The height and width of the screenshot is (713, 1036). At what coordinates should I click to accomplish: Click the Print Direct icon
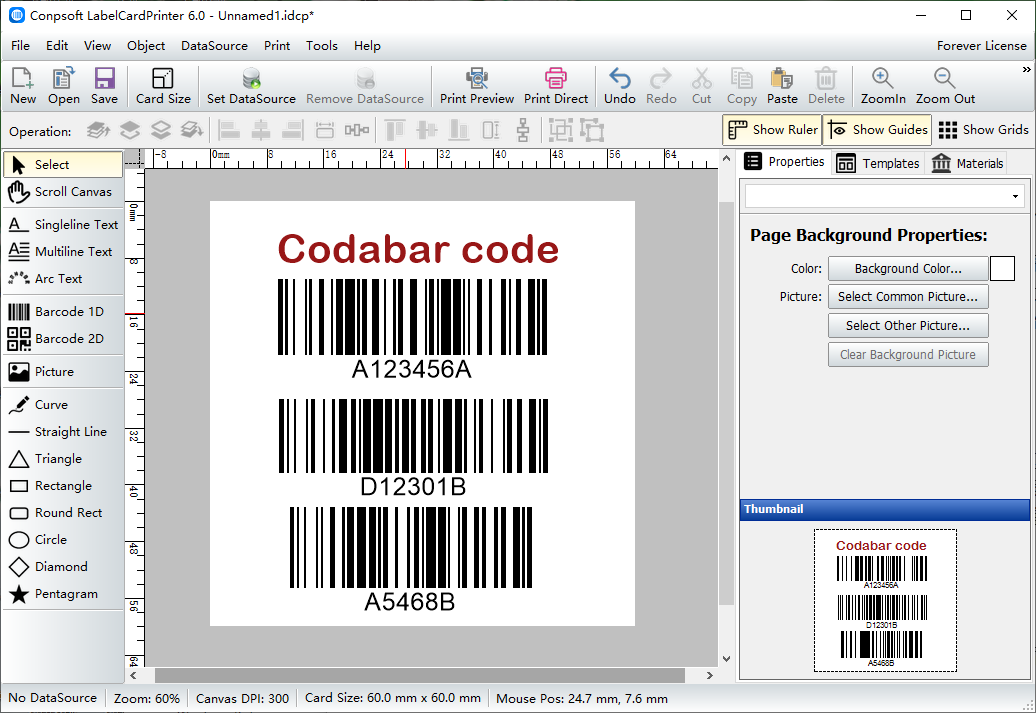[x=556, y=86]
